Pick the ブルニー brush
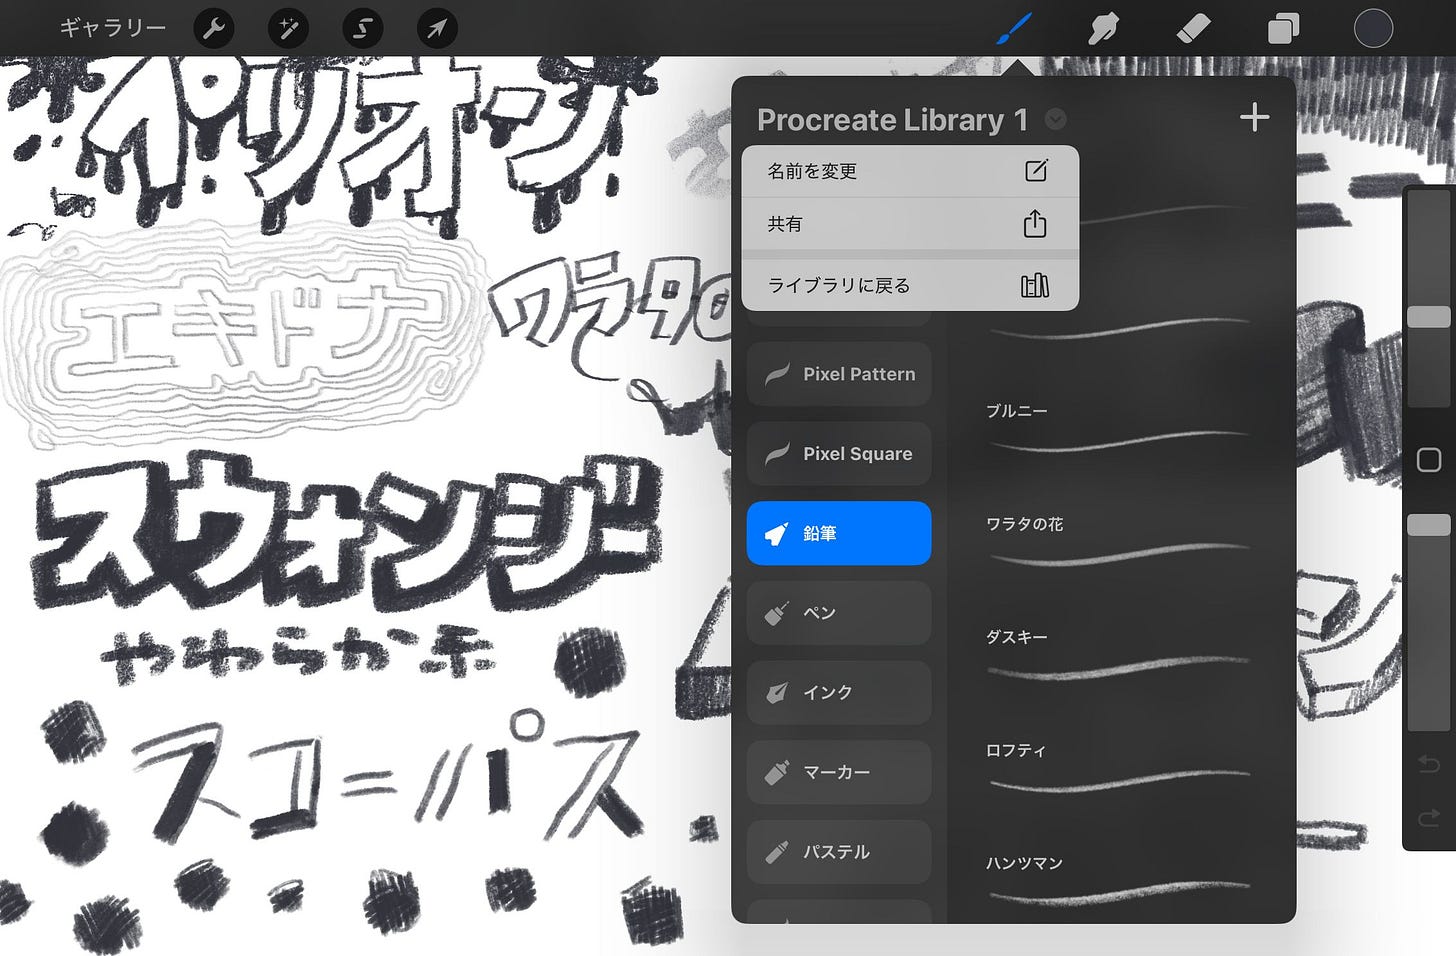Viewport: 1456px width, 956px height. pos(1121,429)
